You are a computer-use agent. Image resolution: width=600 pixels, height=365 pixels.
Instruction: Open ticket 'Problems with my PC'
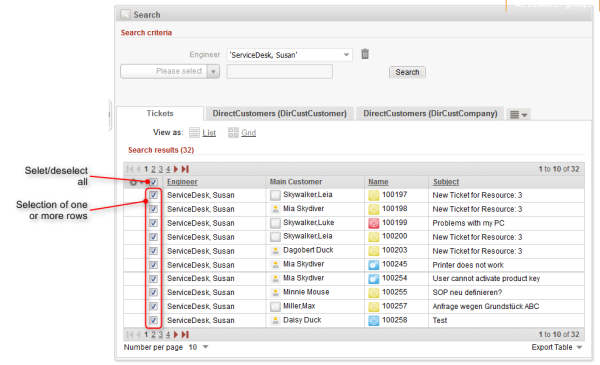[x=468, y=223]
